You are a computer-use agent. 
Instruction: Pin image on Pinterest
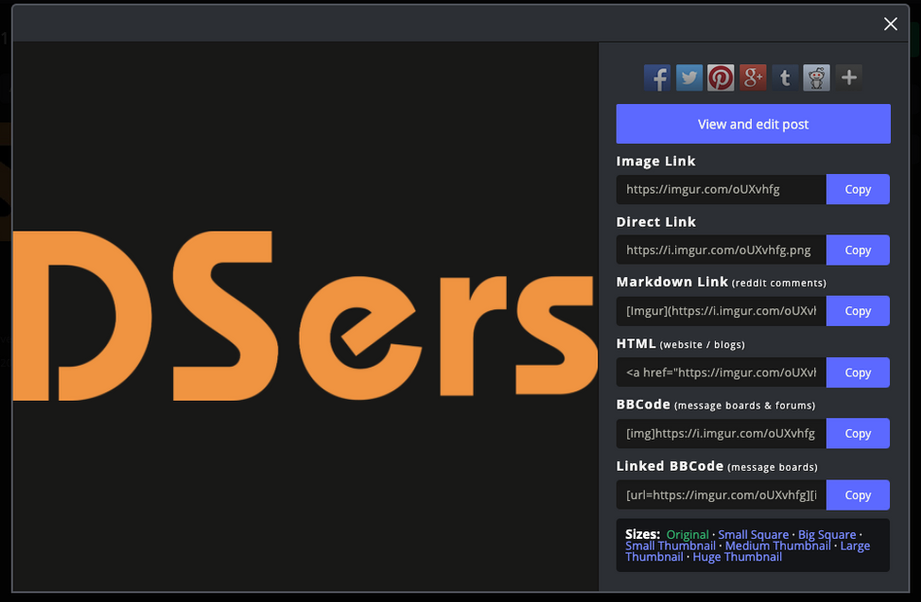721,78
